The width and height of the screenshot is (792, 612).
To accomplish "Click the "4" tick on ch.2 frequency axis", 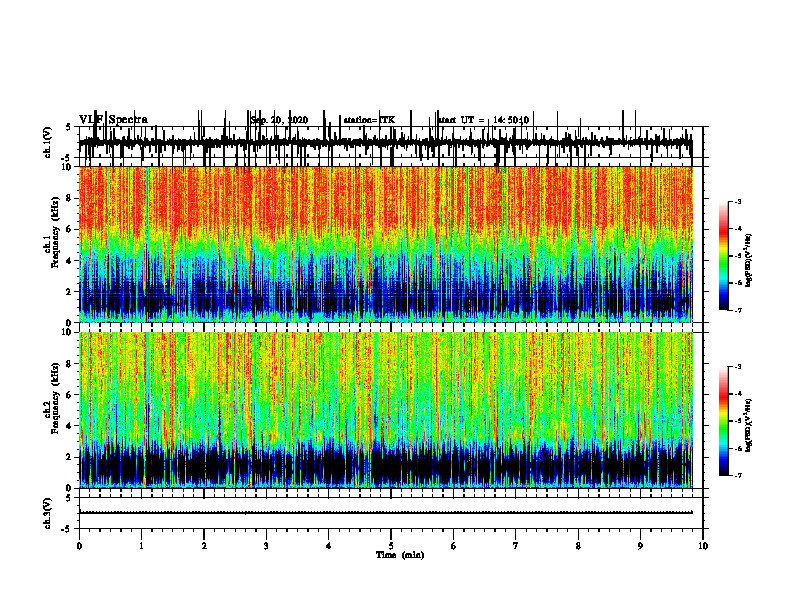I will tap(70, 426).
